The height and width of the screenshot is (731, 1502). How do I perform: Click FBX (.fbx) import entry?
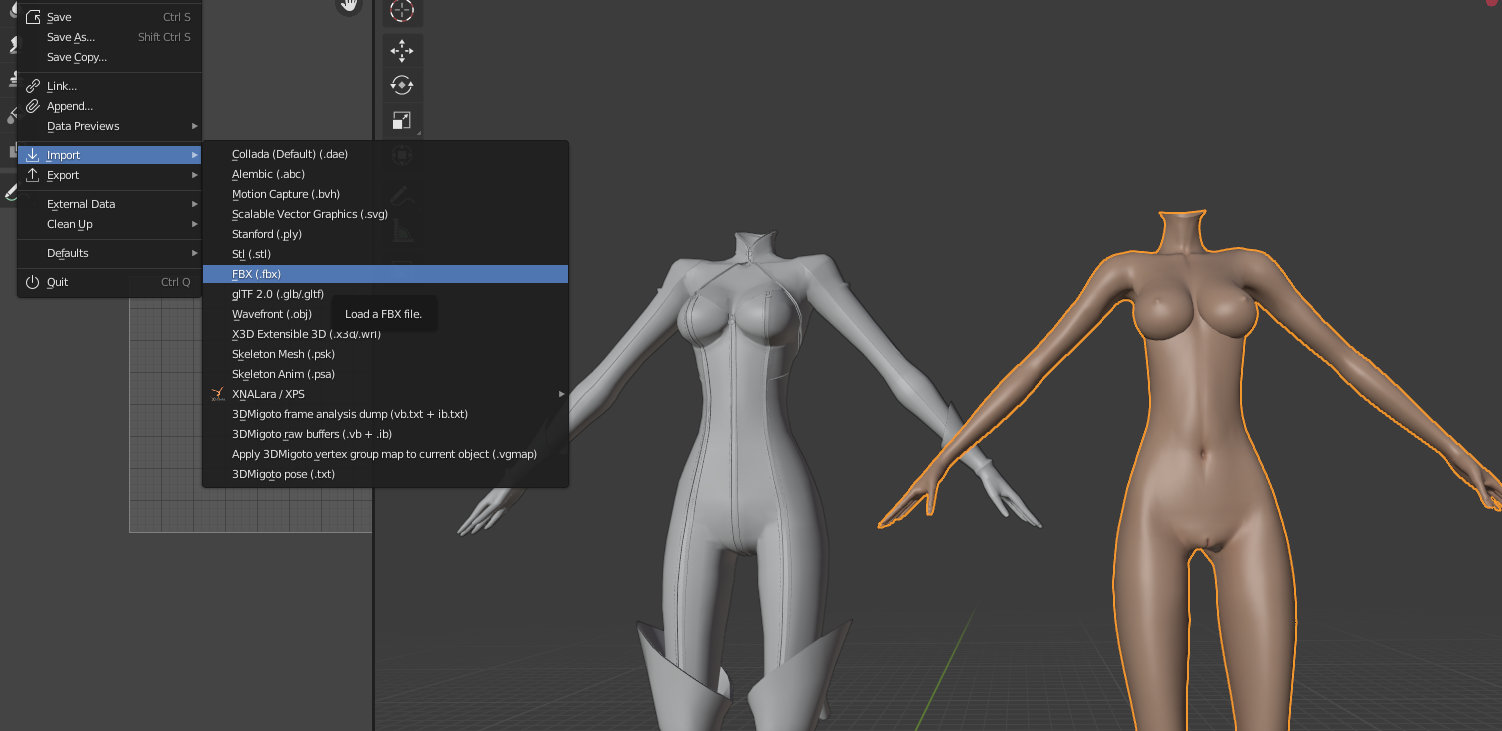point(385,274)
